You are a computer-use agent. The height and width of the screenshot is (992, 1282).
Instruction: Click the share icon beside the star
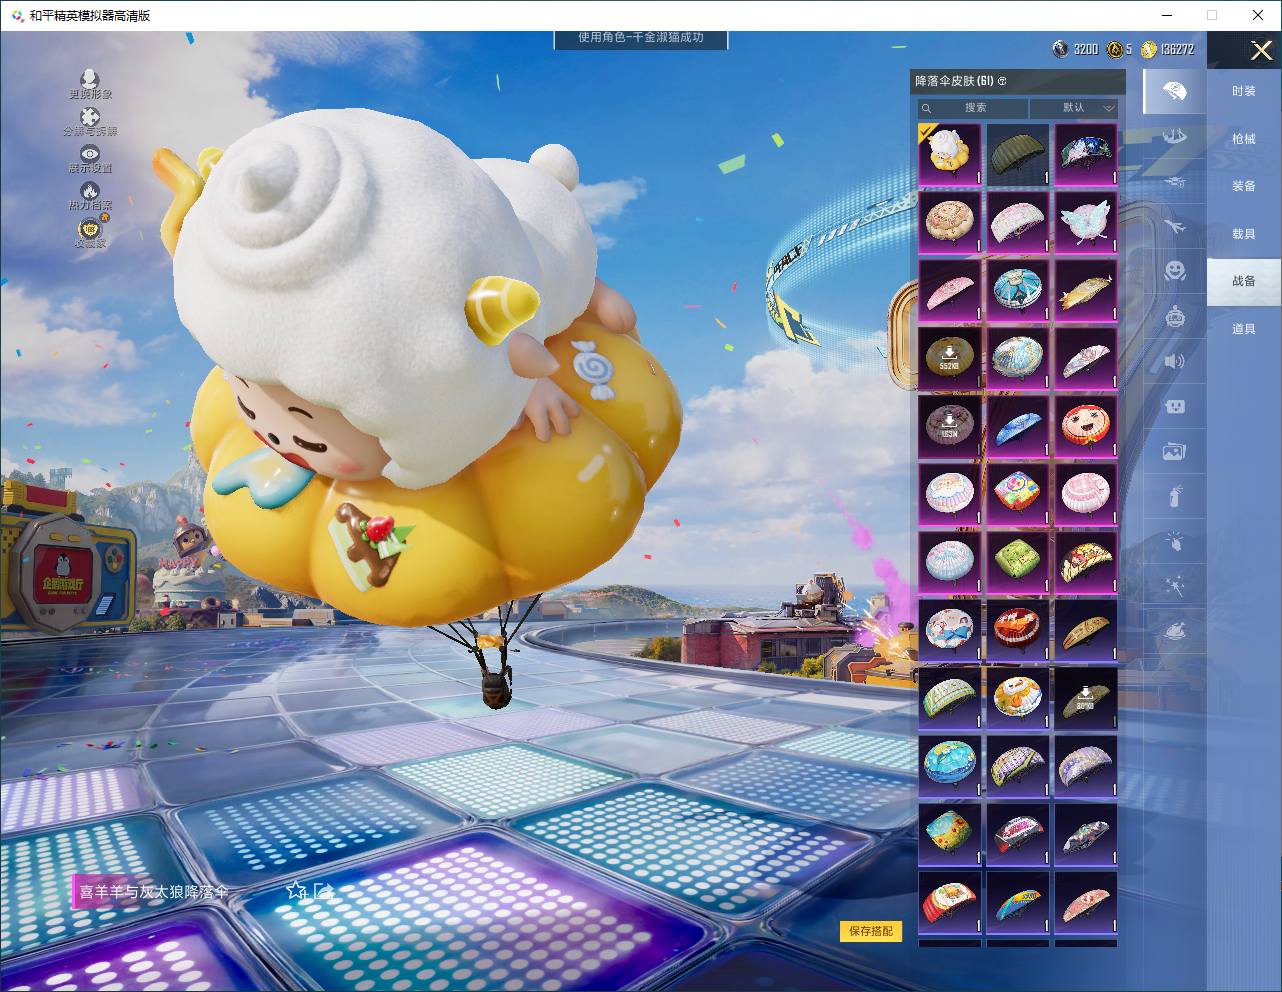322,890
